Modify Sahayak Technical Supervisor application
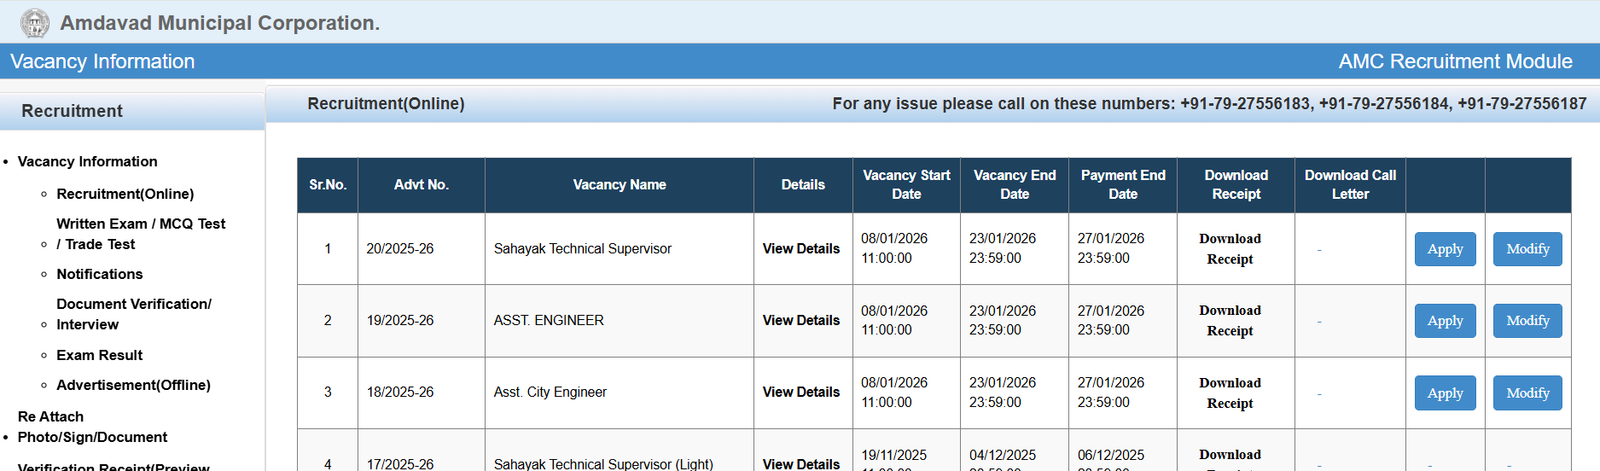 point(1527,249)
